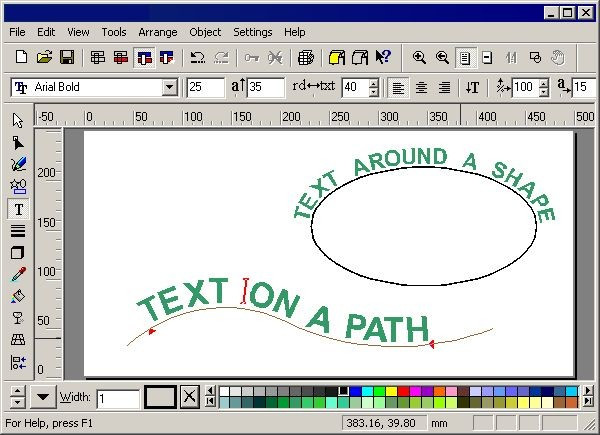Click the line Width input field

[x=118, y=399]
